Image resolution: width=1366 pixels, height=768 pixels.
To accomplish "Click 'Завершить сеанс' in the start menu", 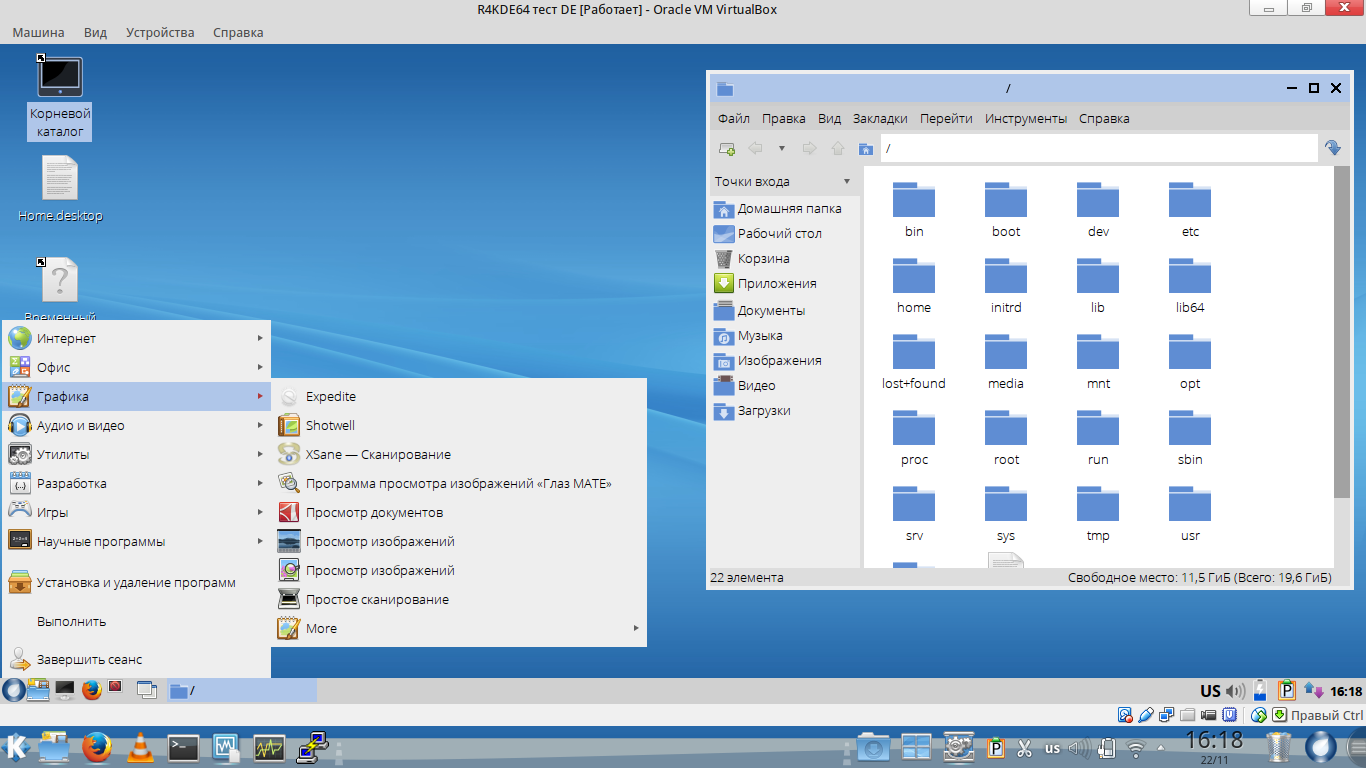I will pos(89,659).
